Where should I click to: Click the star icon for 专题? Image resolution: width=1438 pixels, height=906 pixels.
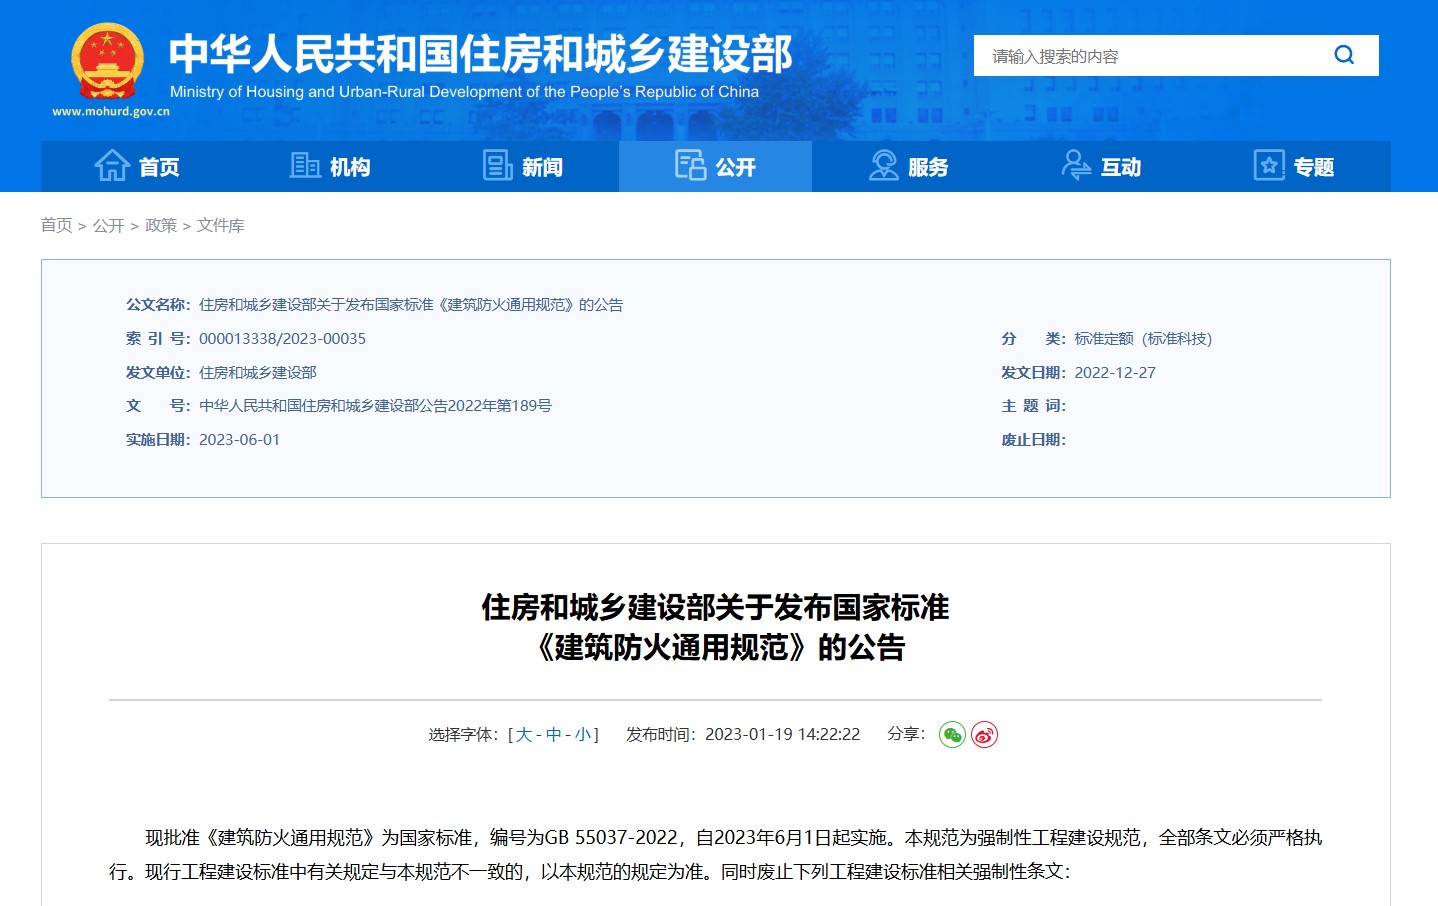coord(1268,166)
